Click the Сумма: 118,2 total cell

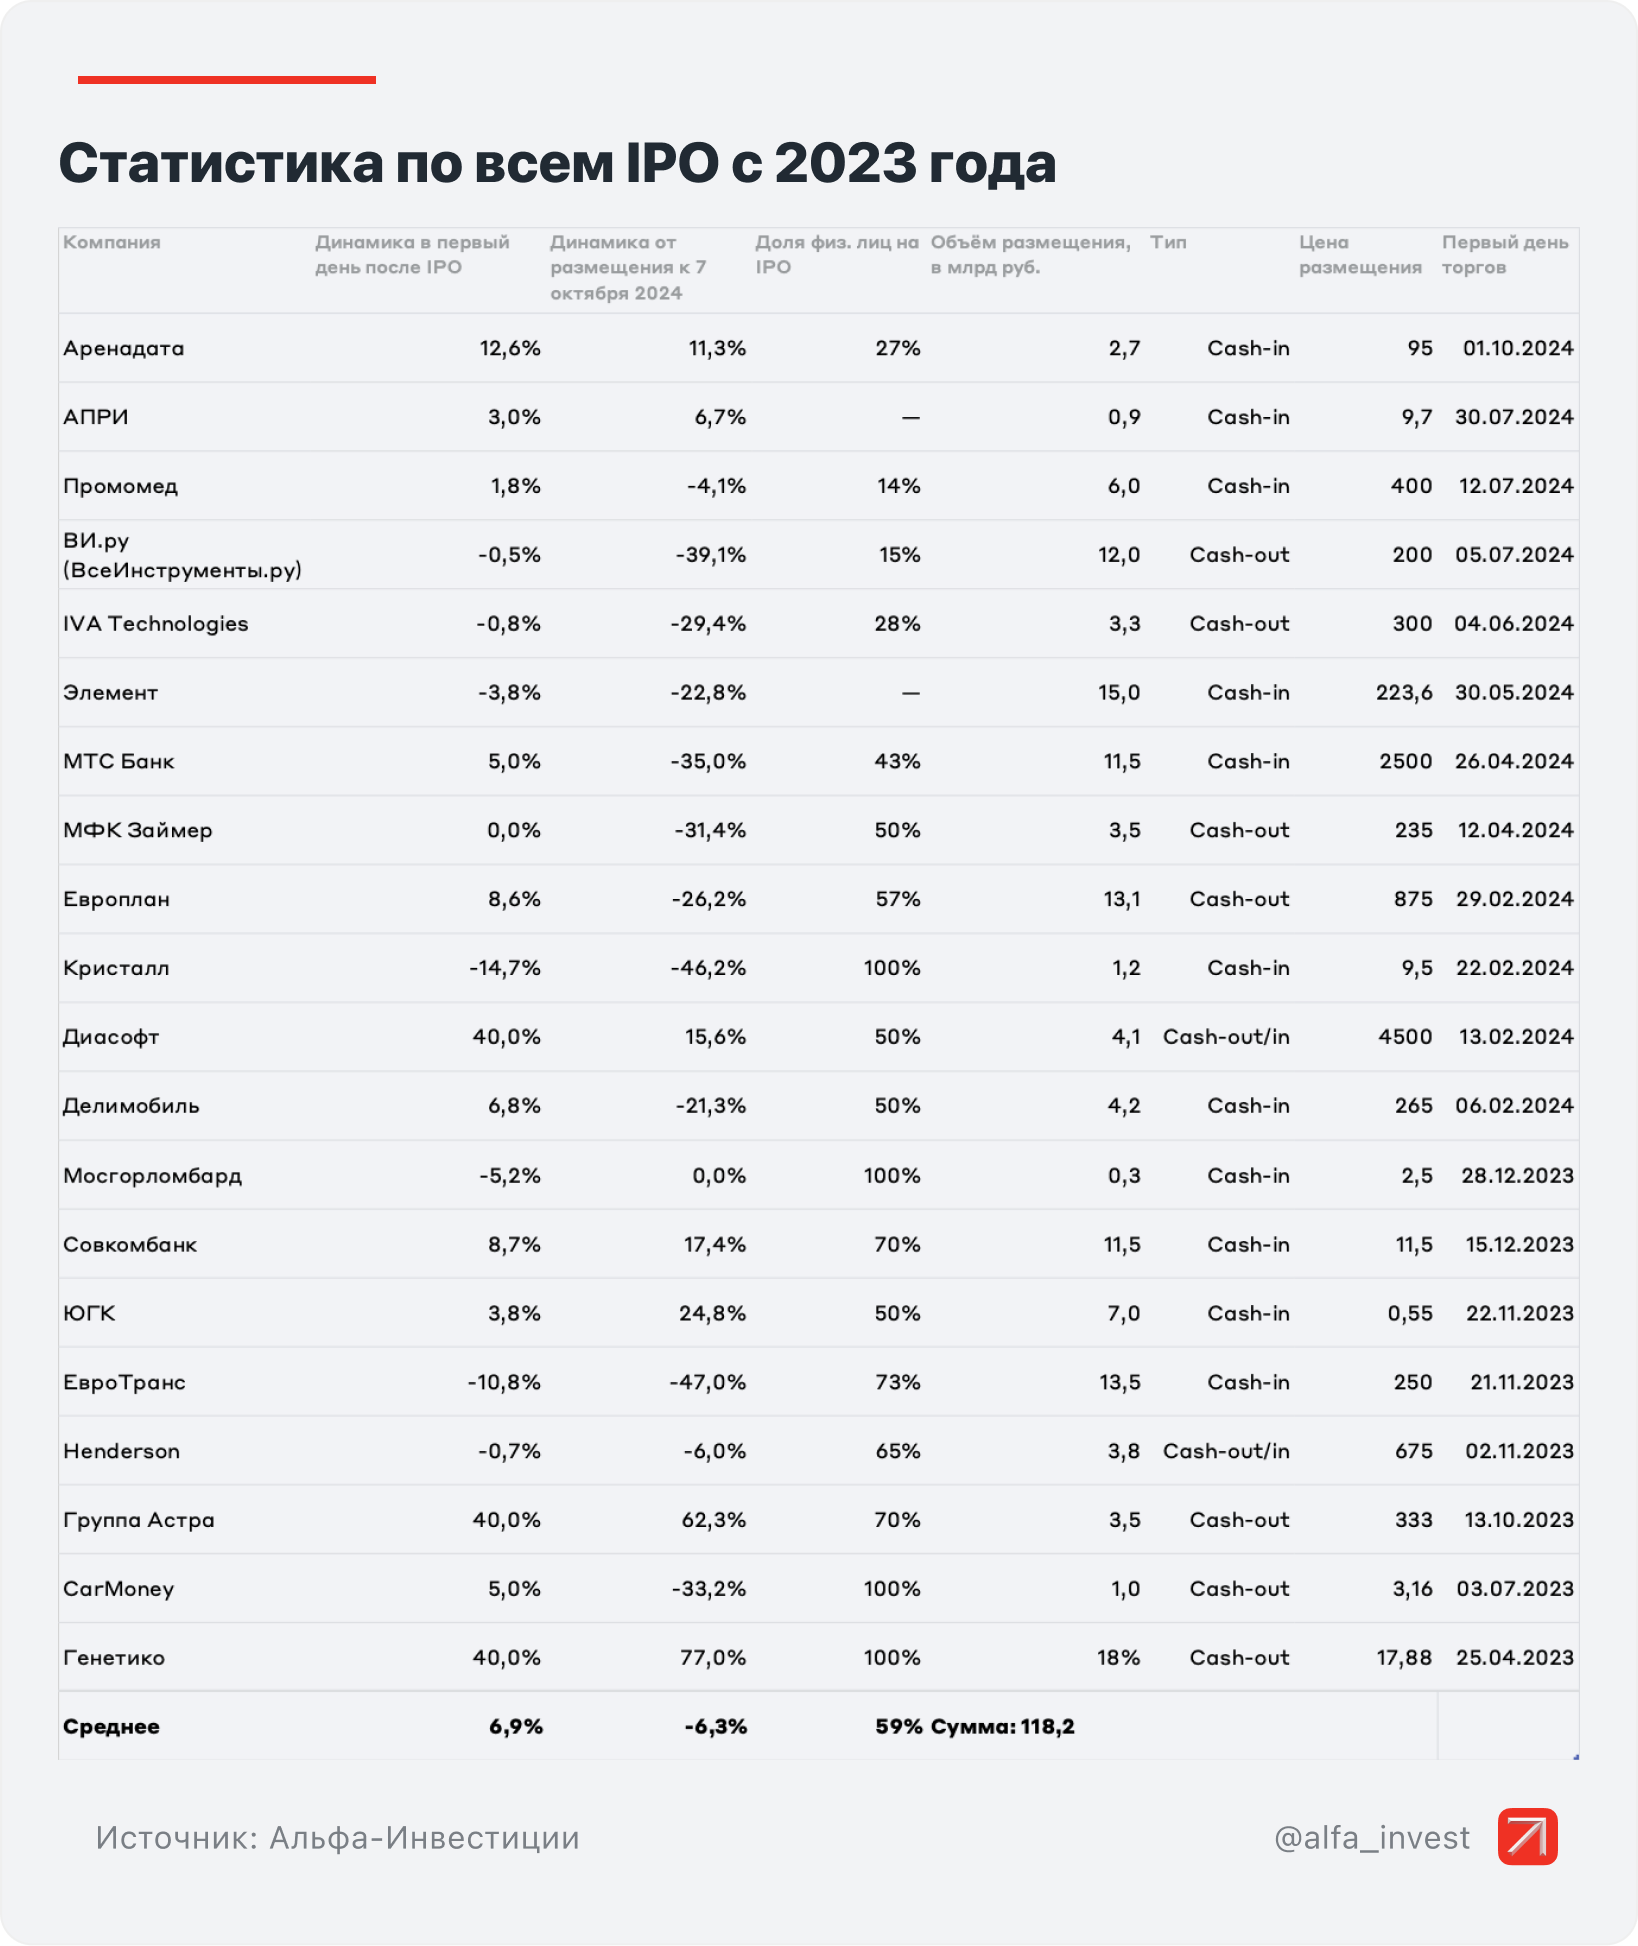1002,1727
